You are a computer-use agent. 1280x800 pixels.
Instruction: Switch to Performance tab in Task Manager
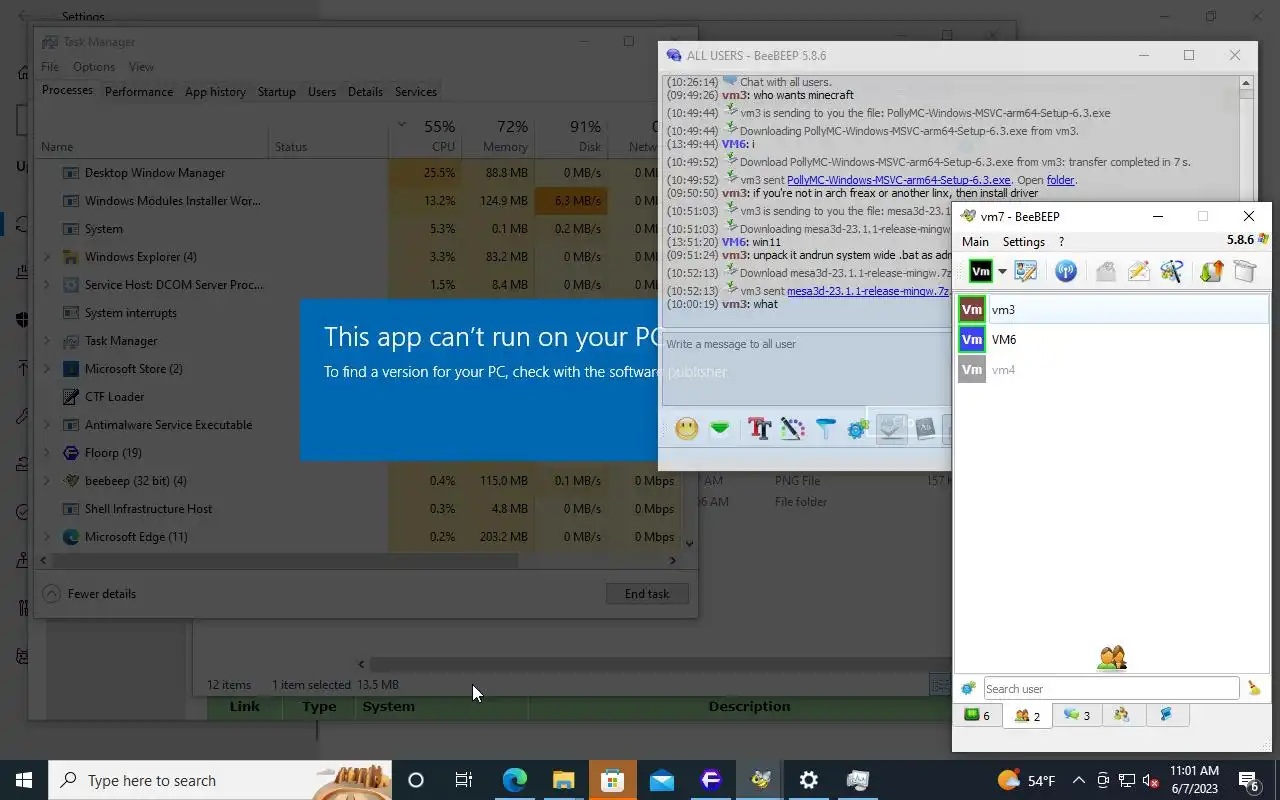[x=139, y=91]
